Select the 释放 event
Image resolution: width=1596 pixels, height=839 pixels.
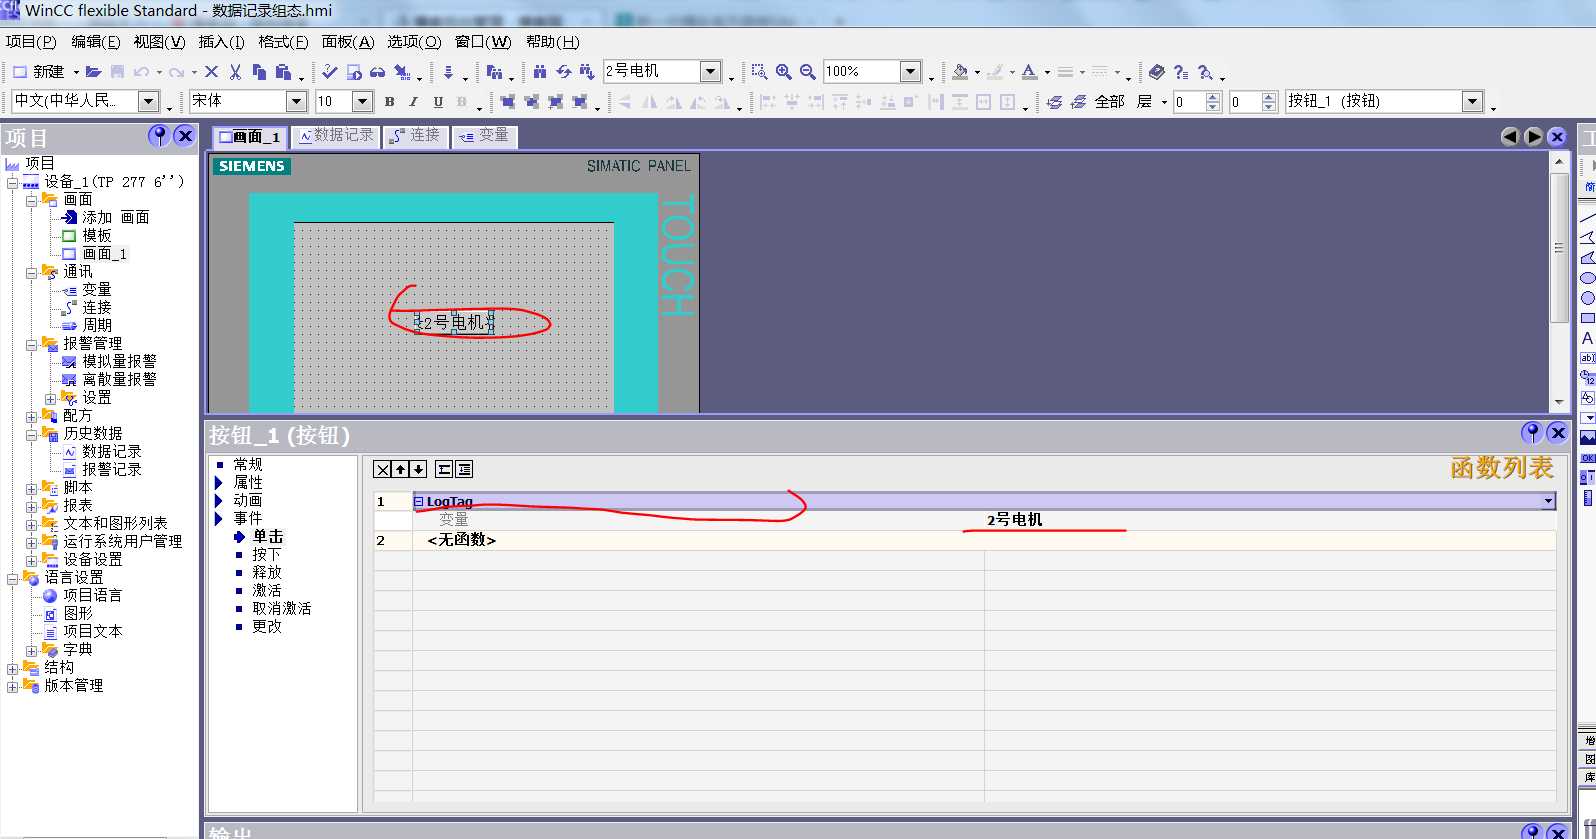pyautogui.click(x=266, y=572)
